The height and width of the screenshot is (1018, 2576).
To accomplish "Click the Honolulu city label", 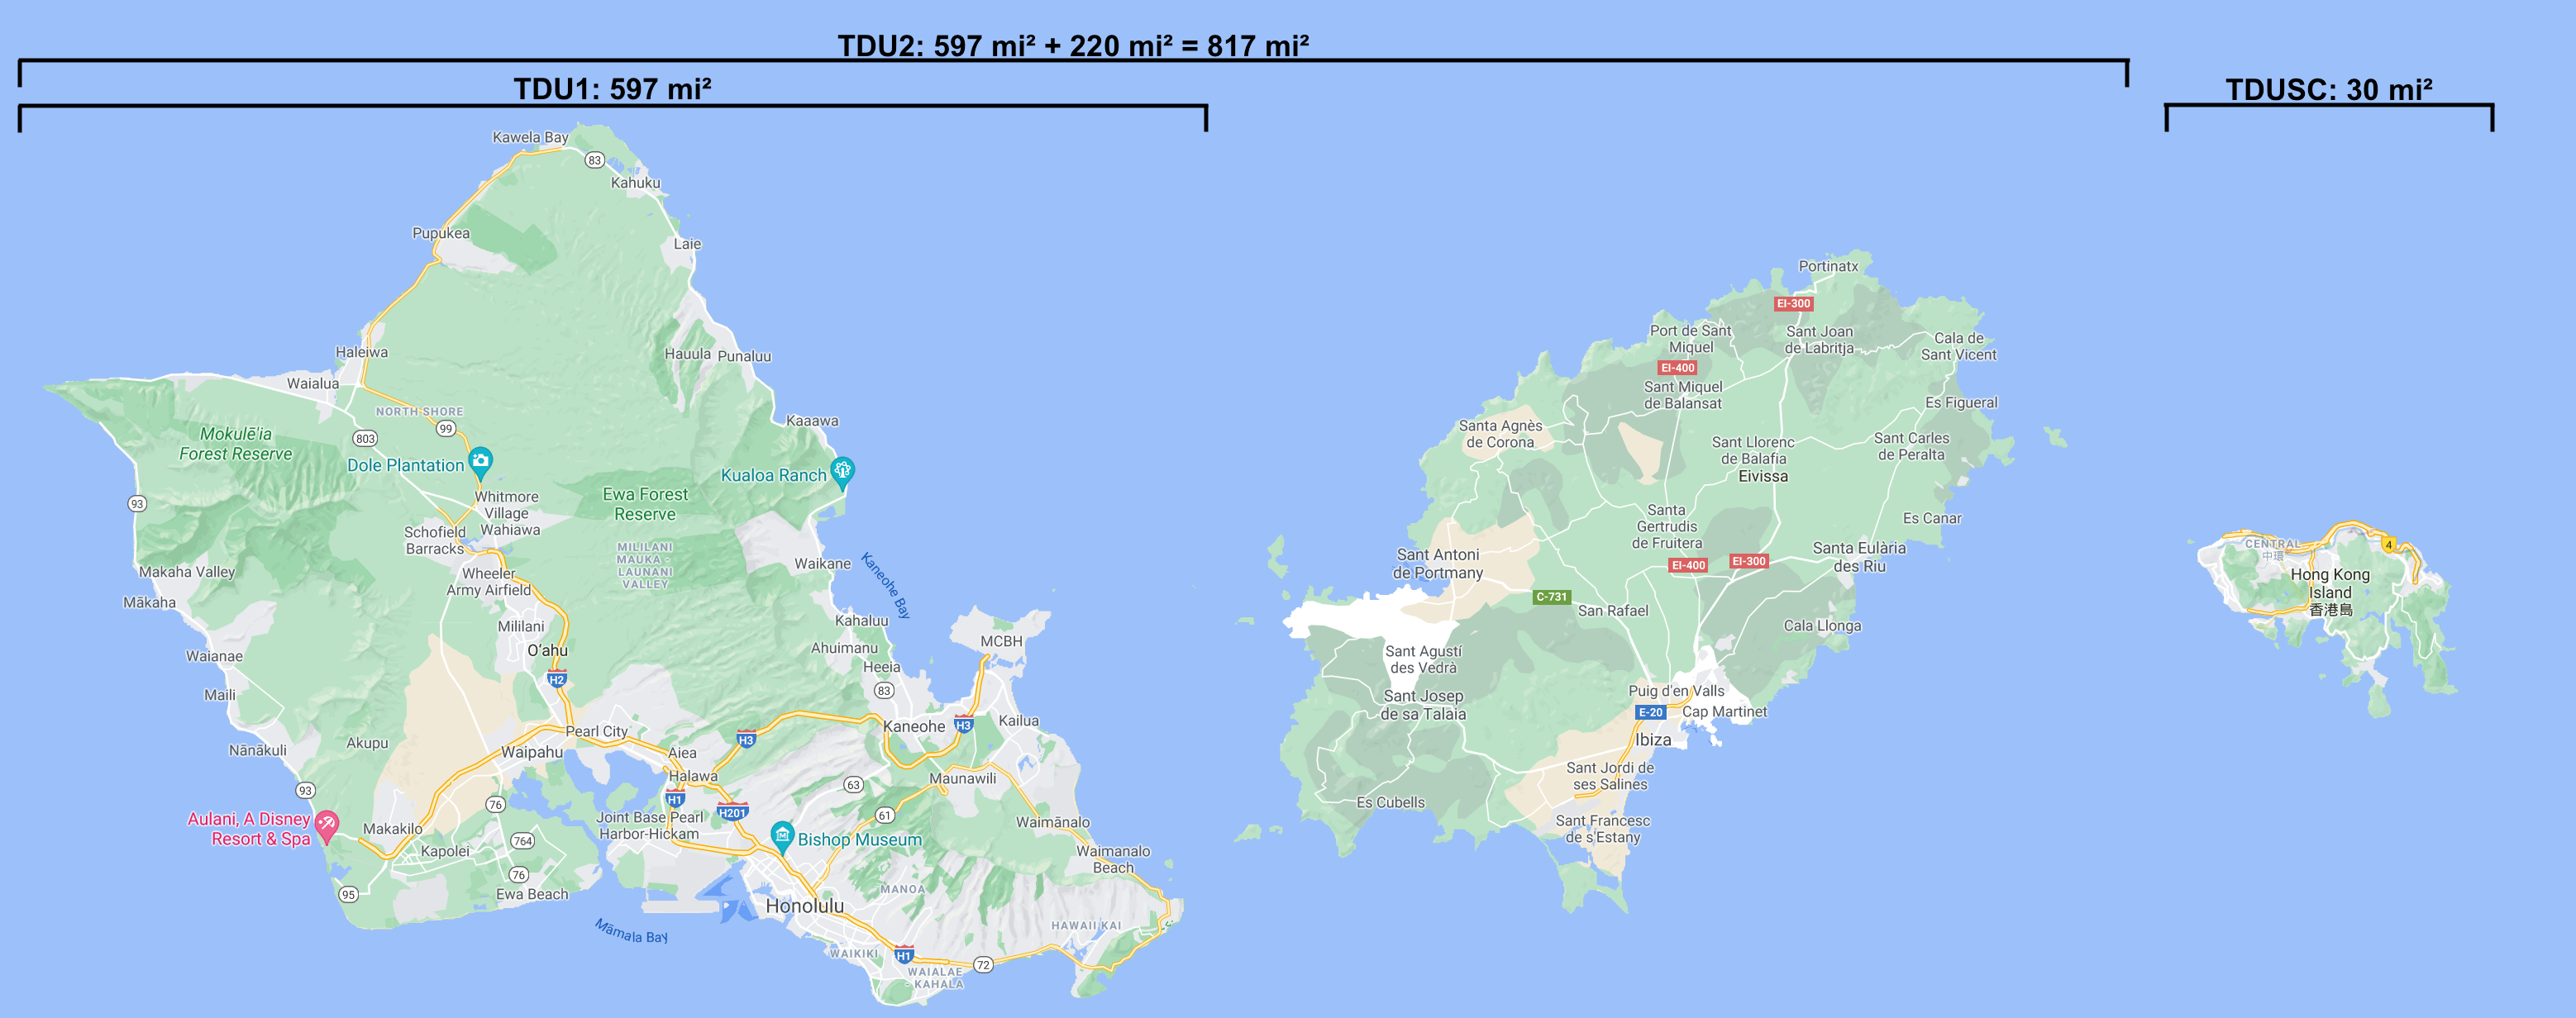I will (x=804, y=906).
